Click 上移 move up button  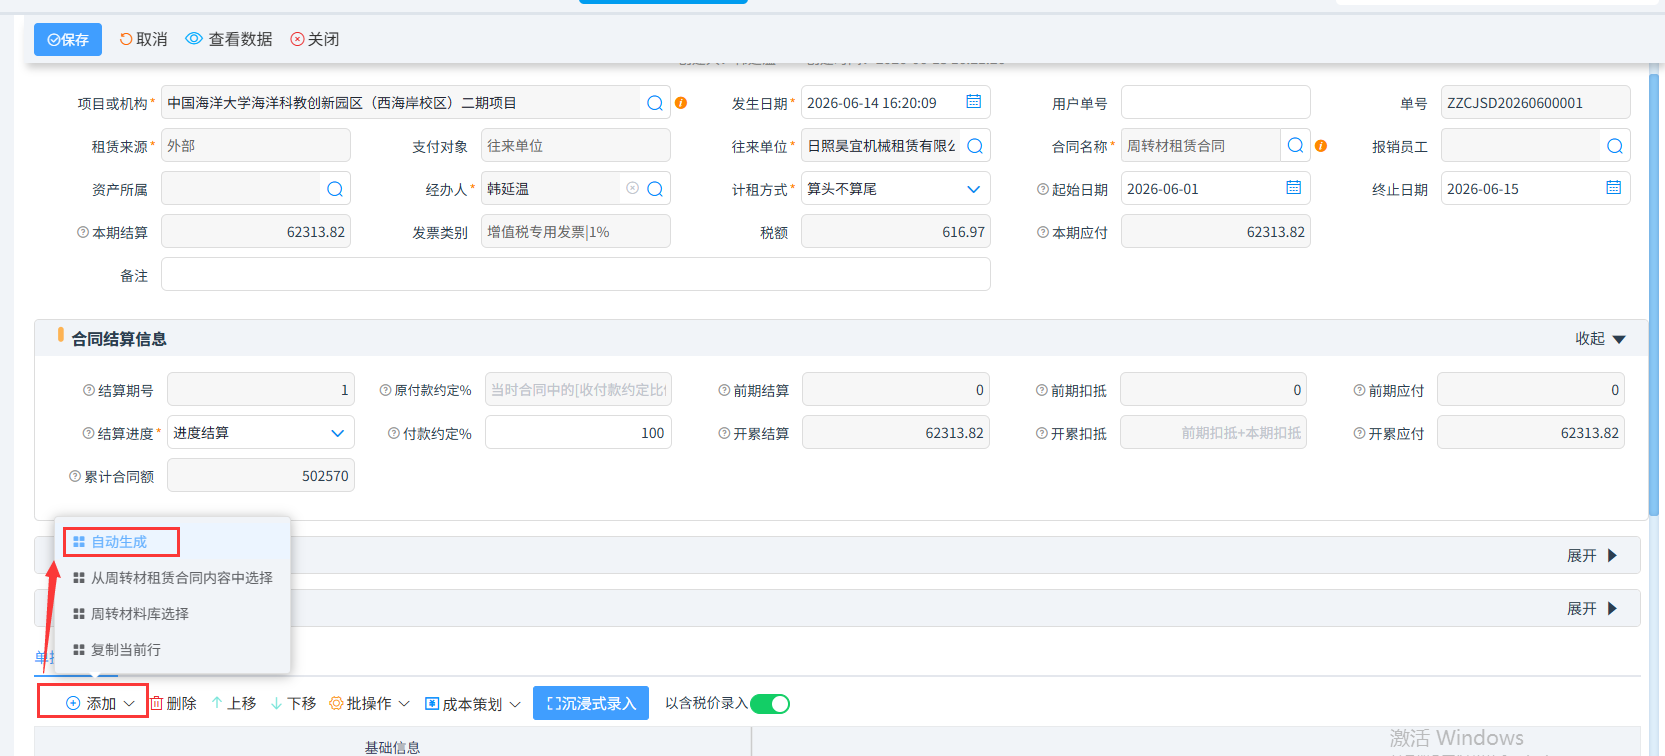click(x=234, y=704)
